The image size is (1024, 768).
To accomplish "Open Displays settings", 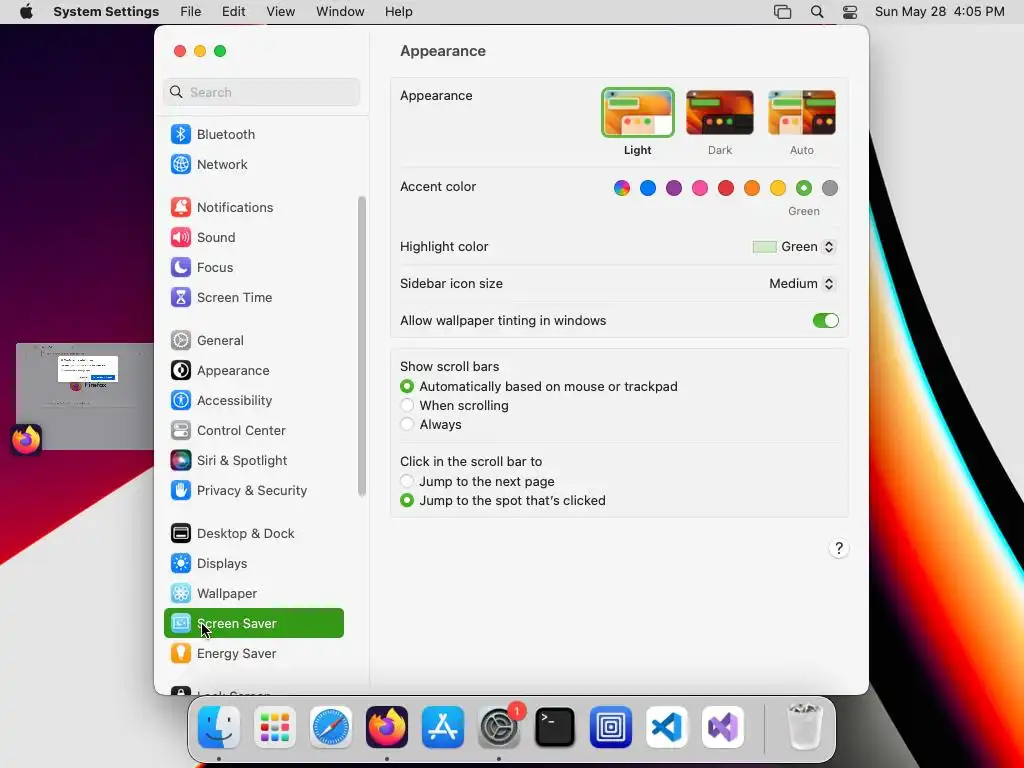I will 253,564.
